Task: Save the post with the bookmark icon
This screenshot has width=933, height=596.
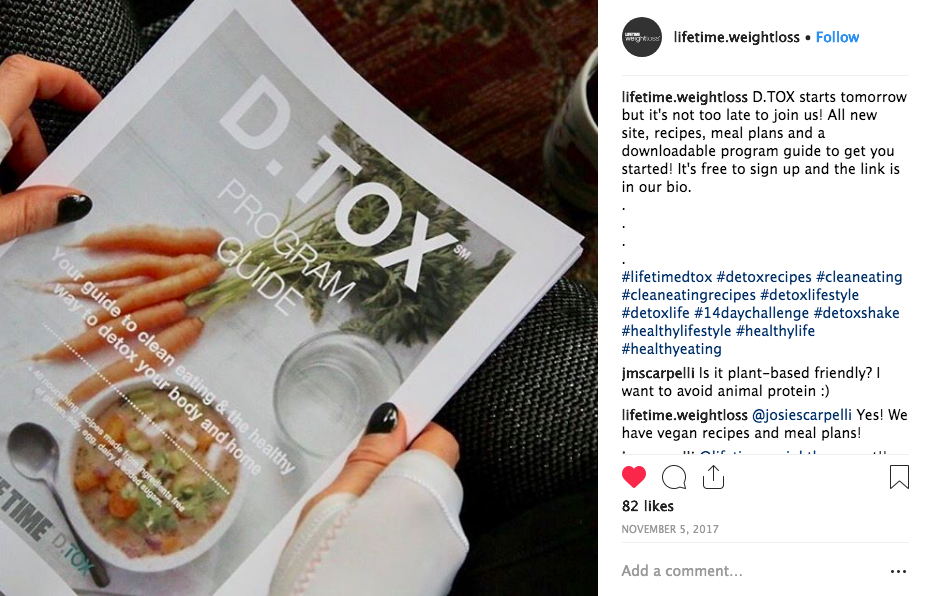Action: [x=899, y=477]
